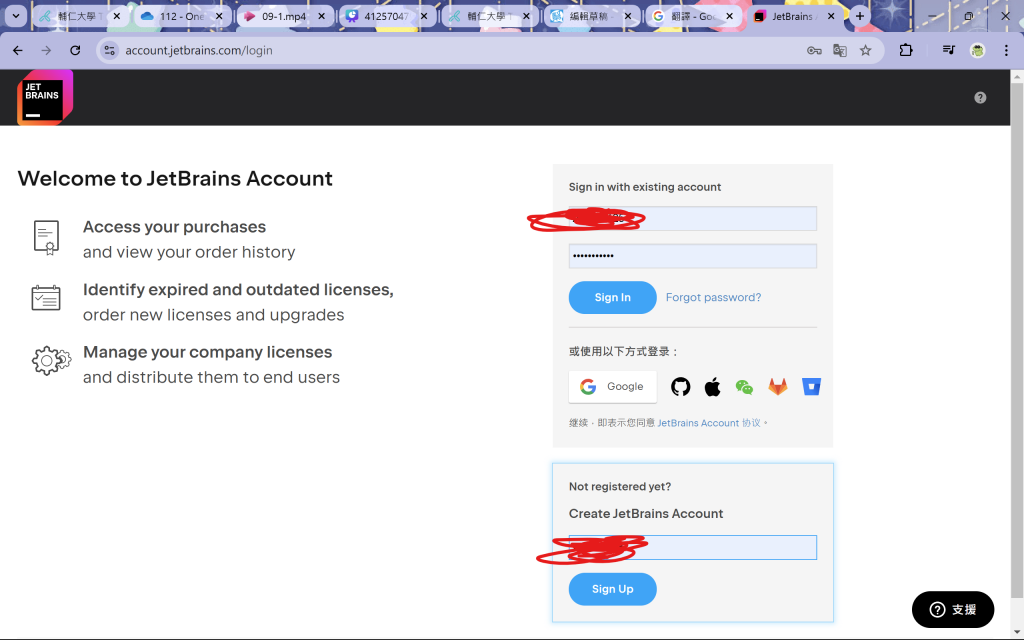Sign in with Google button
1024x640 pixels.
[613, 387]
